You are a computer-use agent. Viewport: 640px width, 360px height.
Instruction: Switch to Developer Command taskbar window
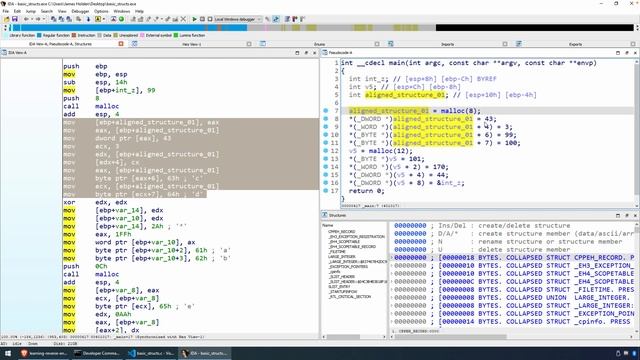point(97,353)
